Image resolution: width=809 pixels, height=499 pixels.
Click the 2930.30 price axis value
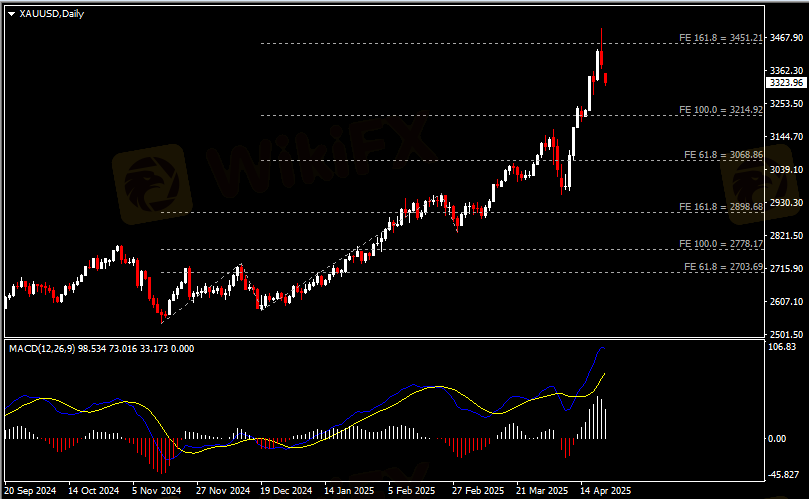(786, 203)
